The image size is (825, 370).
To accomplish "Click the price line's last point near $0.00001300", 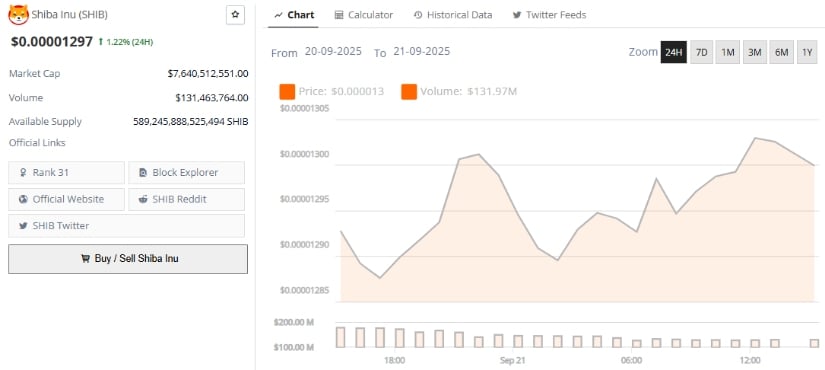I will (814, 165).
